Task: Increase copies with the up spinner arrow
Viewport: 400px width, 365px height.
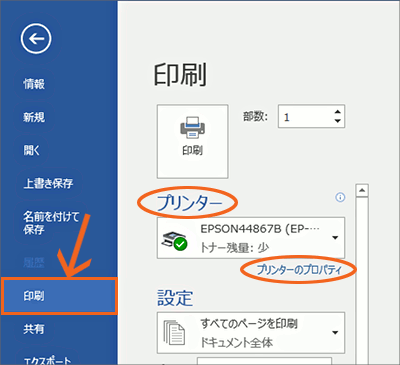Action: (338, 112)
